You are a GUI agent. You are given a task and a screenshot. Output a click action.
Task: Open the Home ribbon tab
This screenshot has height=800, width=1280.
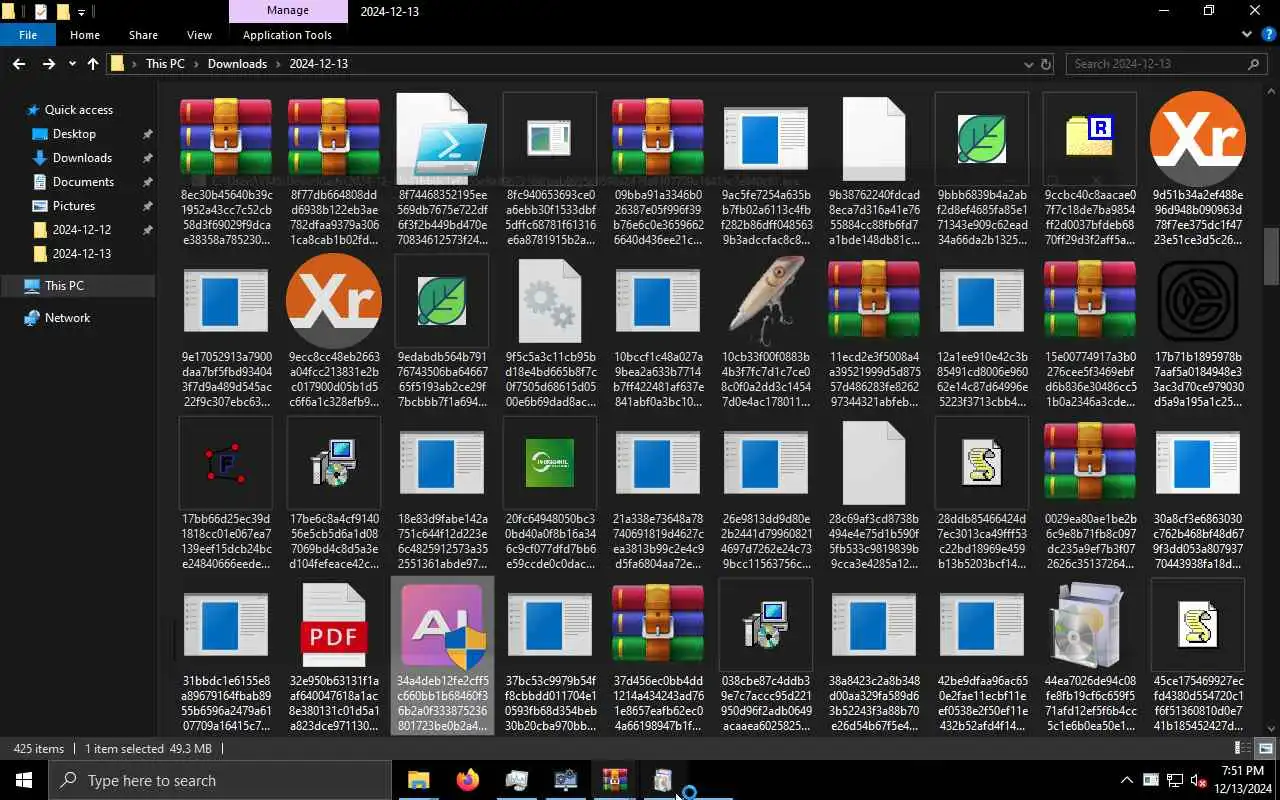point(85,35)
